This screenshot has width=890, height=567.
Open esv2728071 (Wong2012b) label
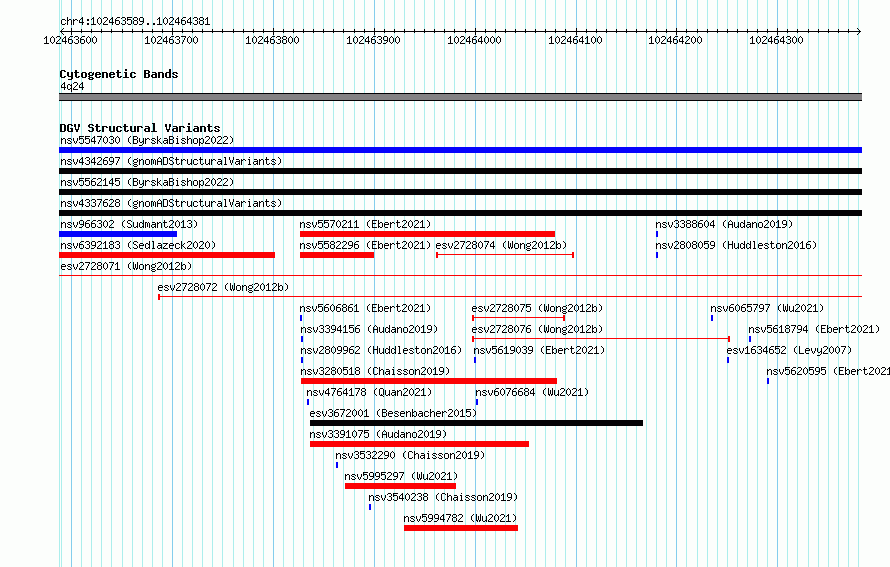pos(126,266)
